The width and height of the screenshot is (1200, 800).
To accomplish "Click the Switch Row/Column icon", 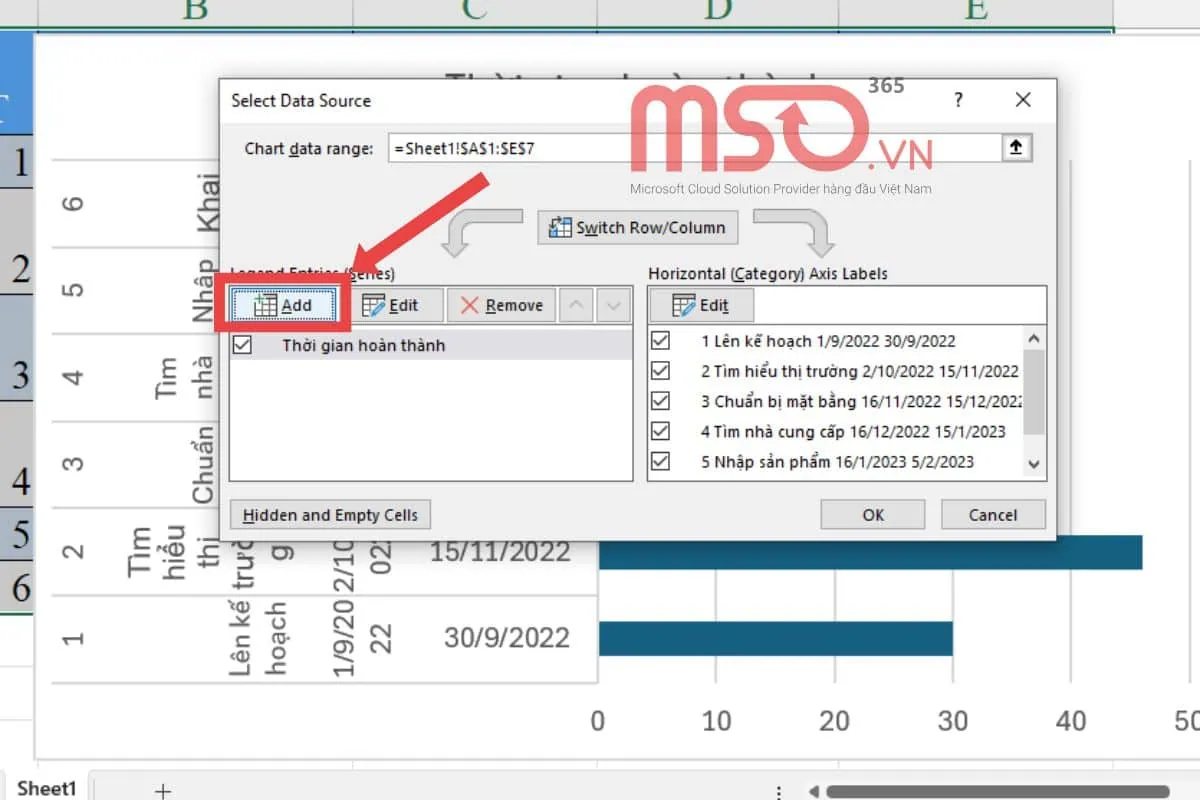I will pyautogui.click(x=560, y=227).
